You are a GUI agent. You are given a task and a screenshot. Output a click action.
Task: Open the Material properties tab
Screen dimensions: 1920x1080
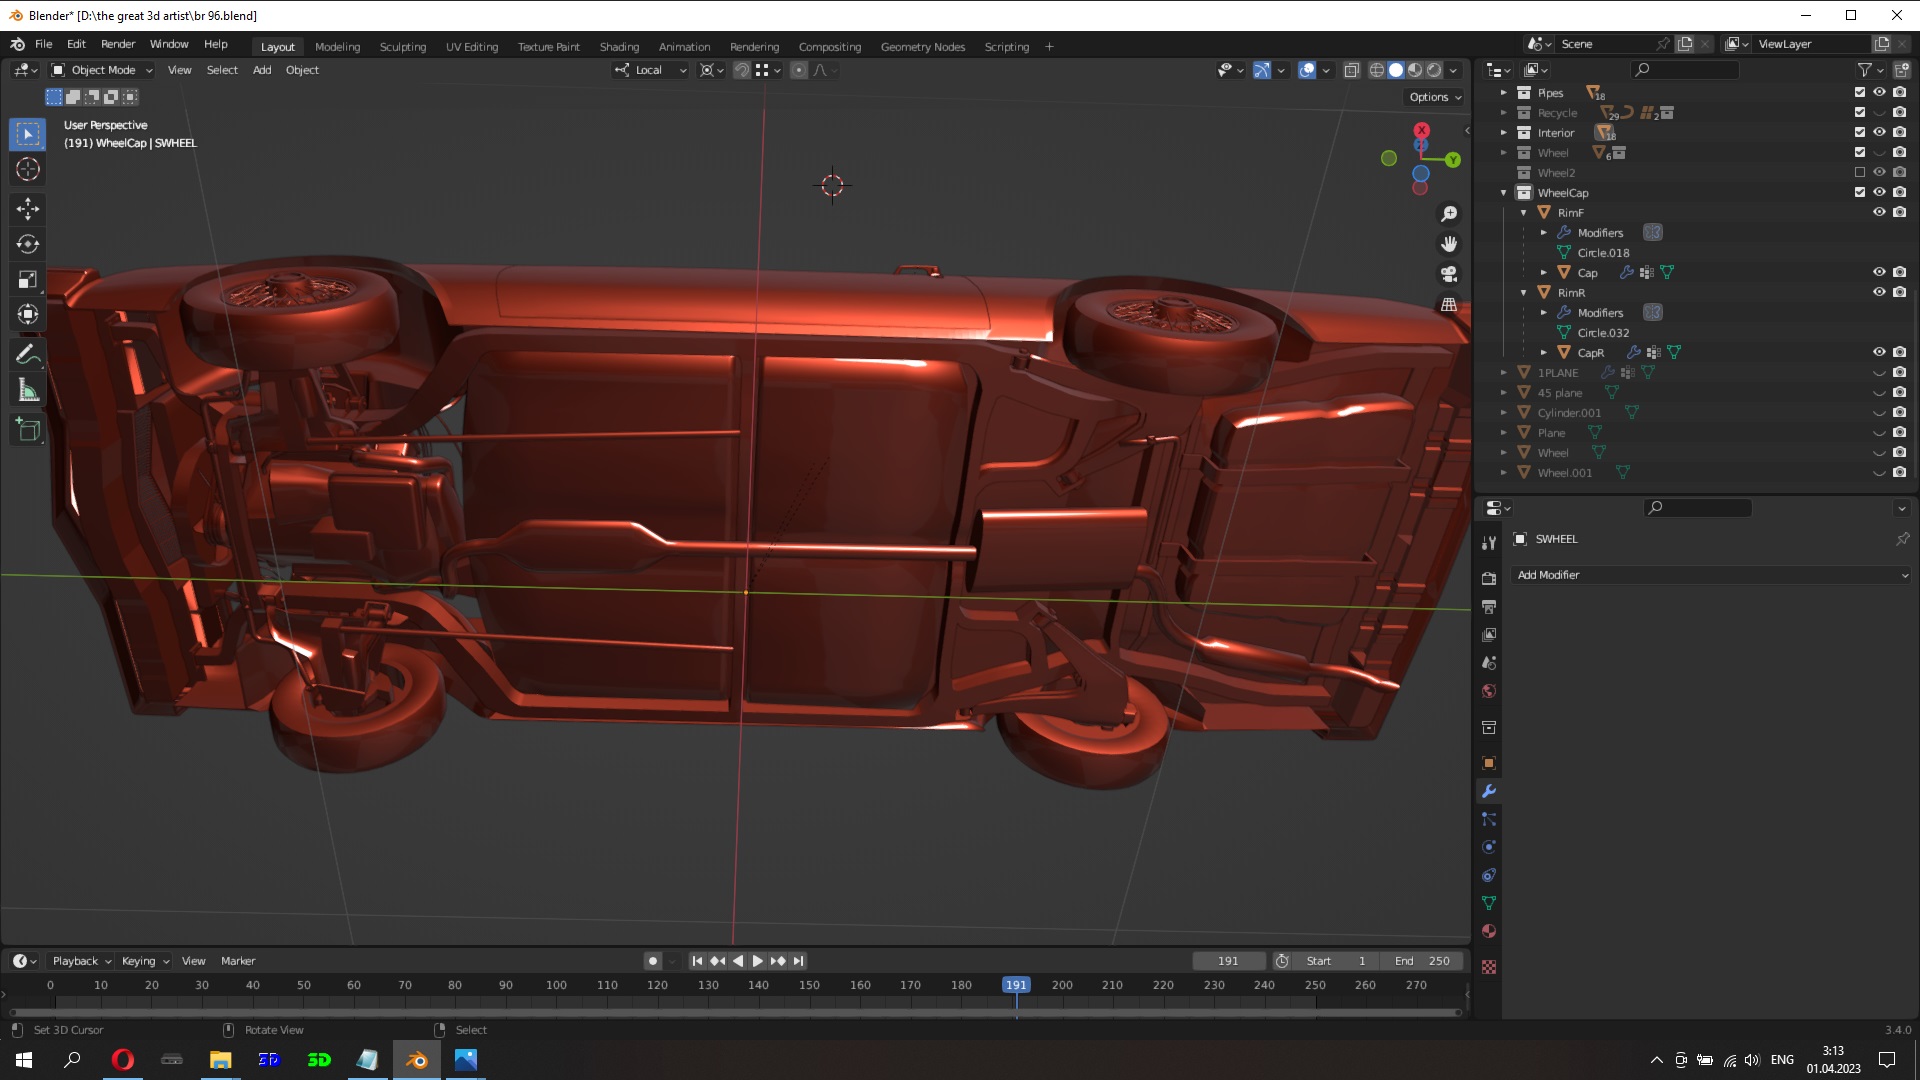[1489, 931]
